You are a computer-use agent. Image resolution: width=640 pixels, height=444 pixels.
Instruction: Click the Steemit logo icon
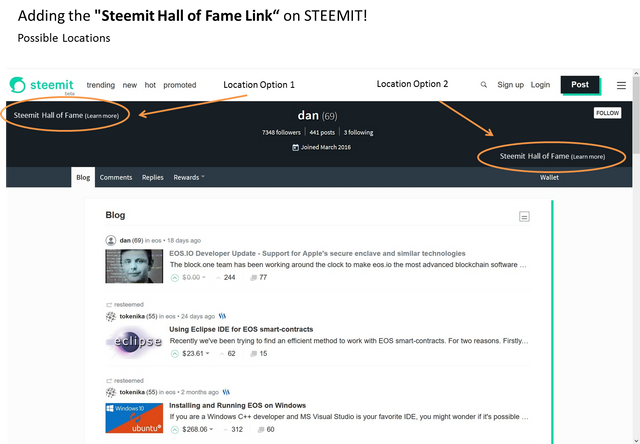(18, 85)
